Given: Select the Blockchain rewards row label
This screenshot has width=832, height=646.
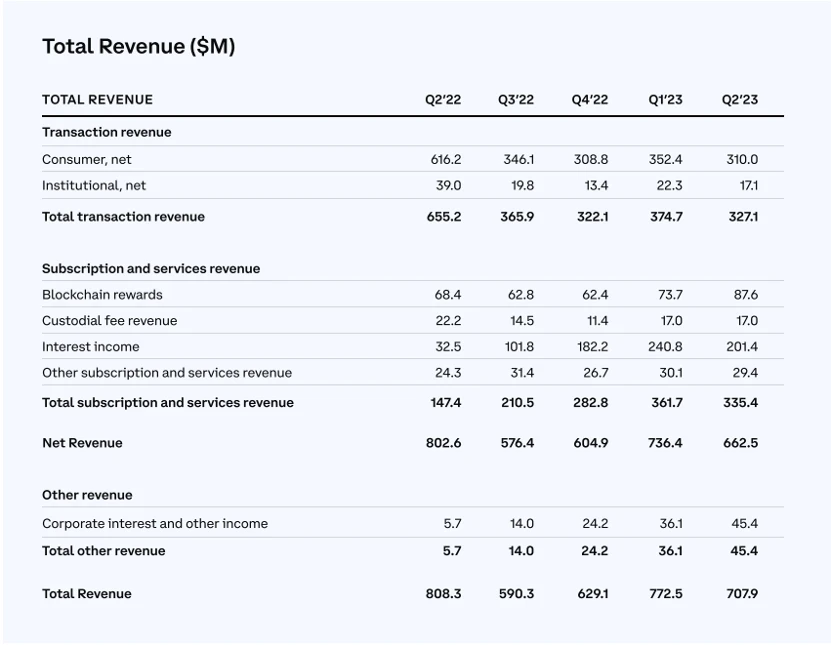Looking at the screenshot, I should (x=102, y=295).
